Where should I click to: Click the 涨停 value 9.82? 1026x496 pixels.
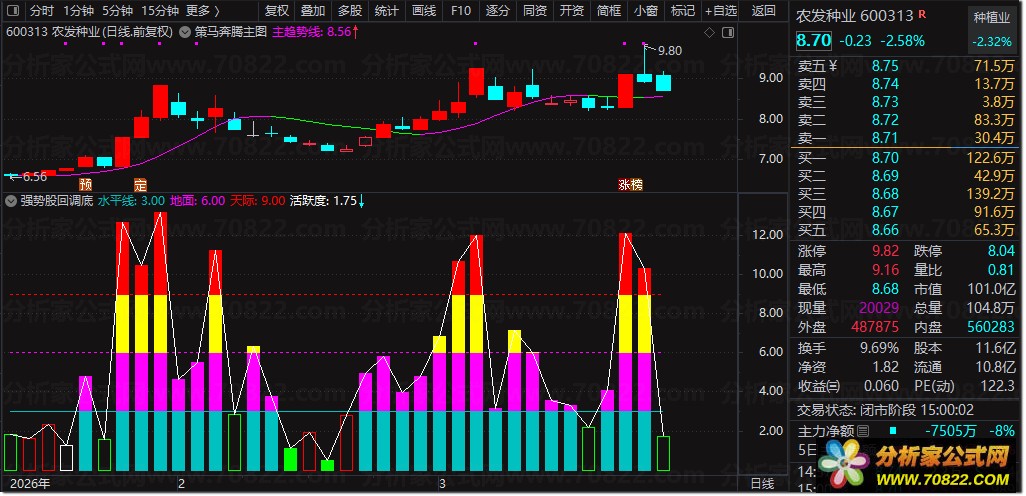[x=885, y=251]
